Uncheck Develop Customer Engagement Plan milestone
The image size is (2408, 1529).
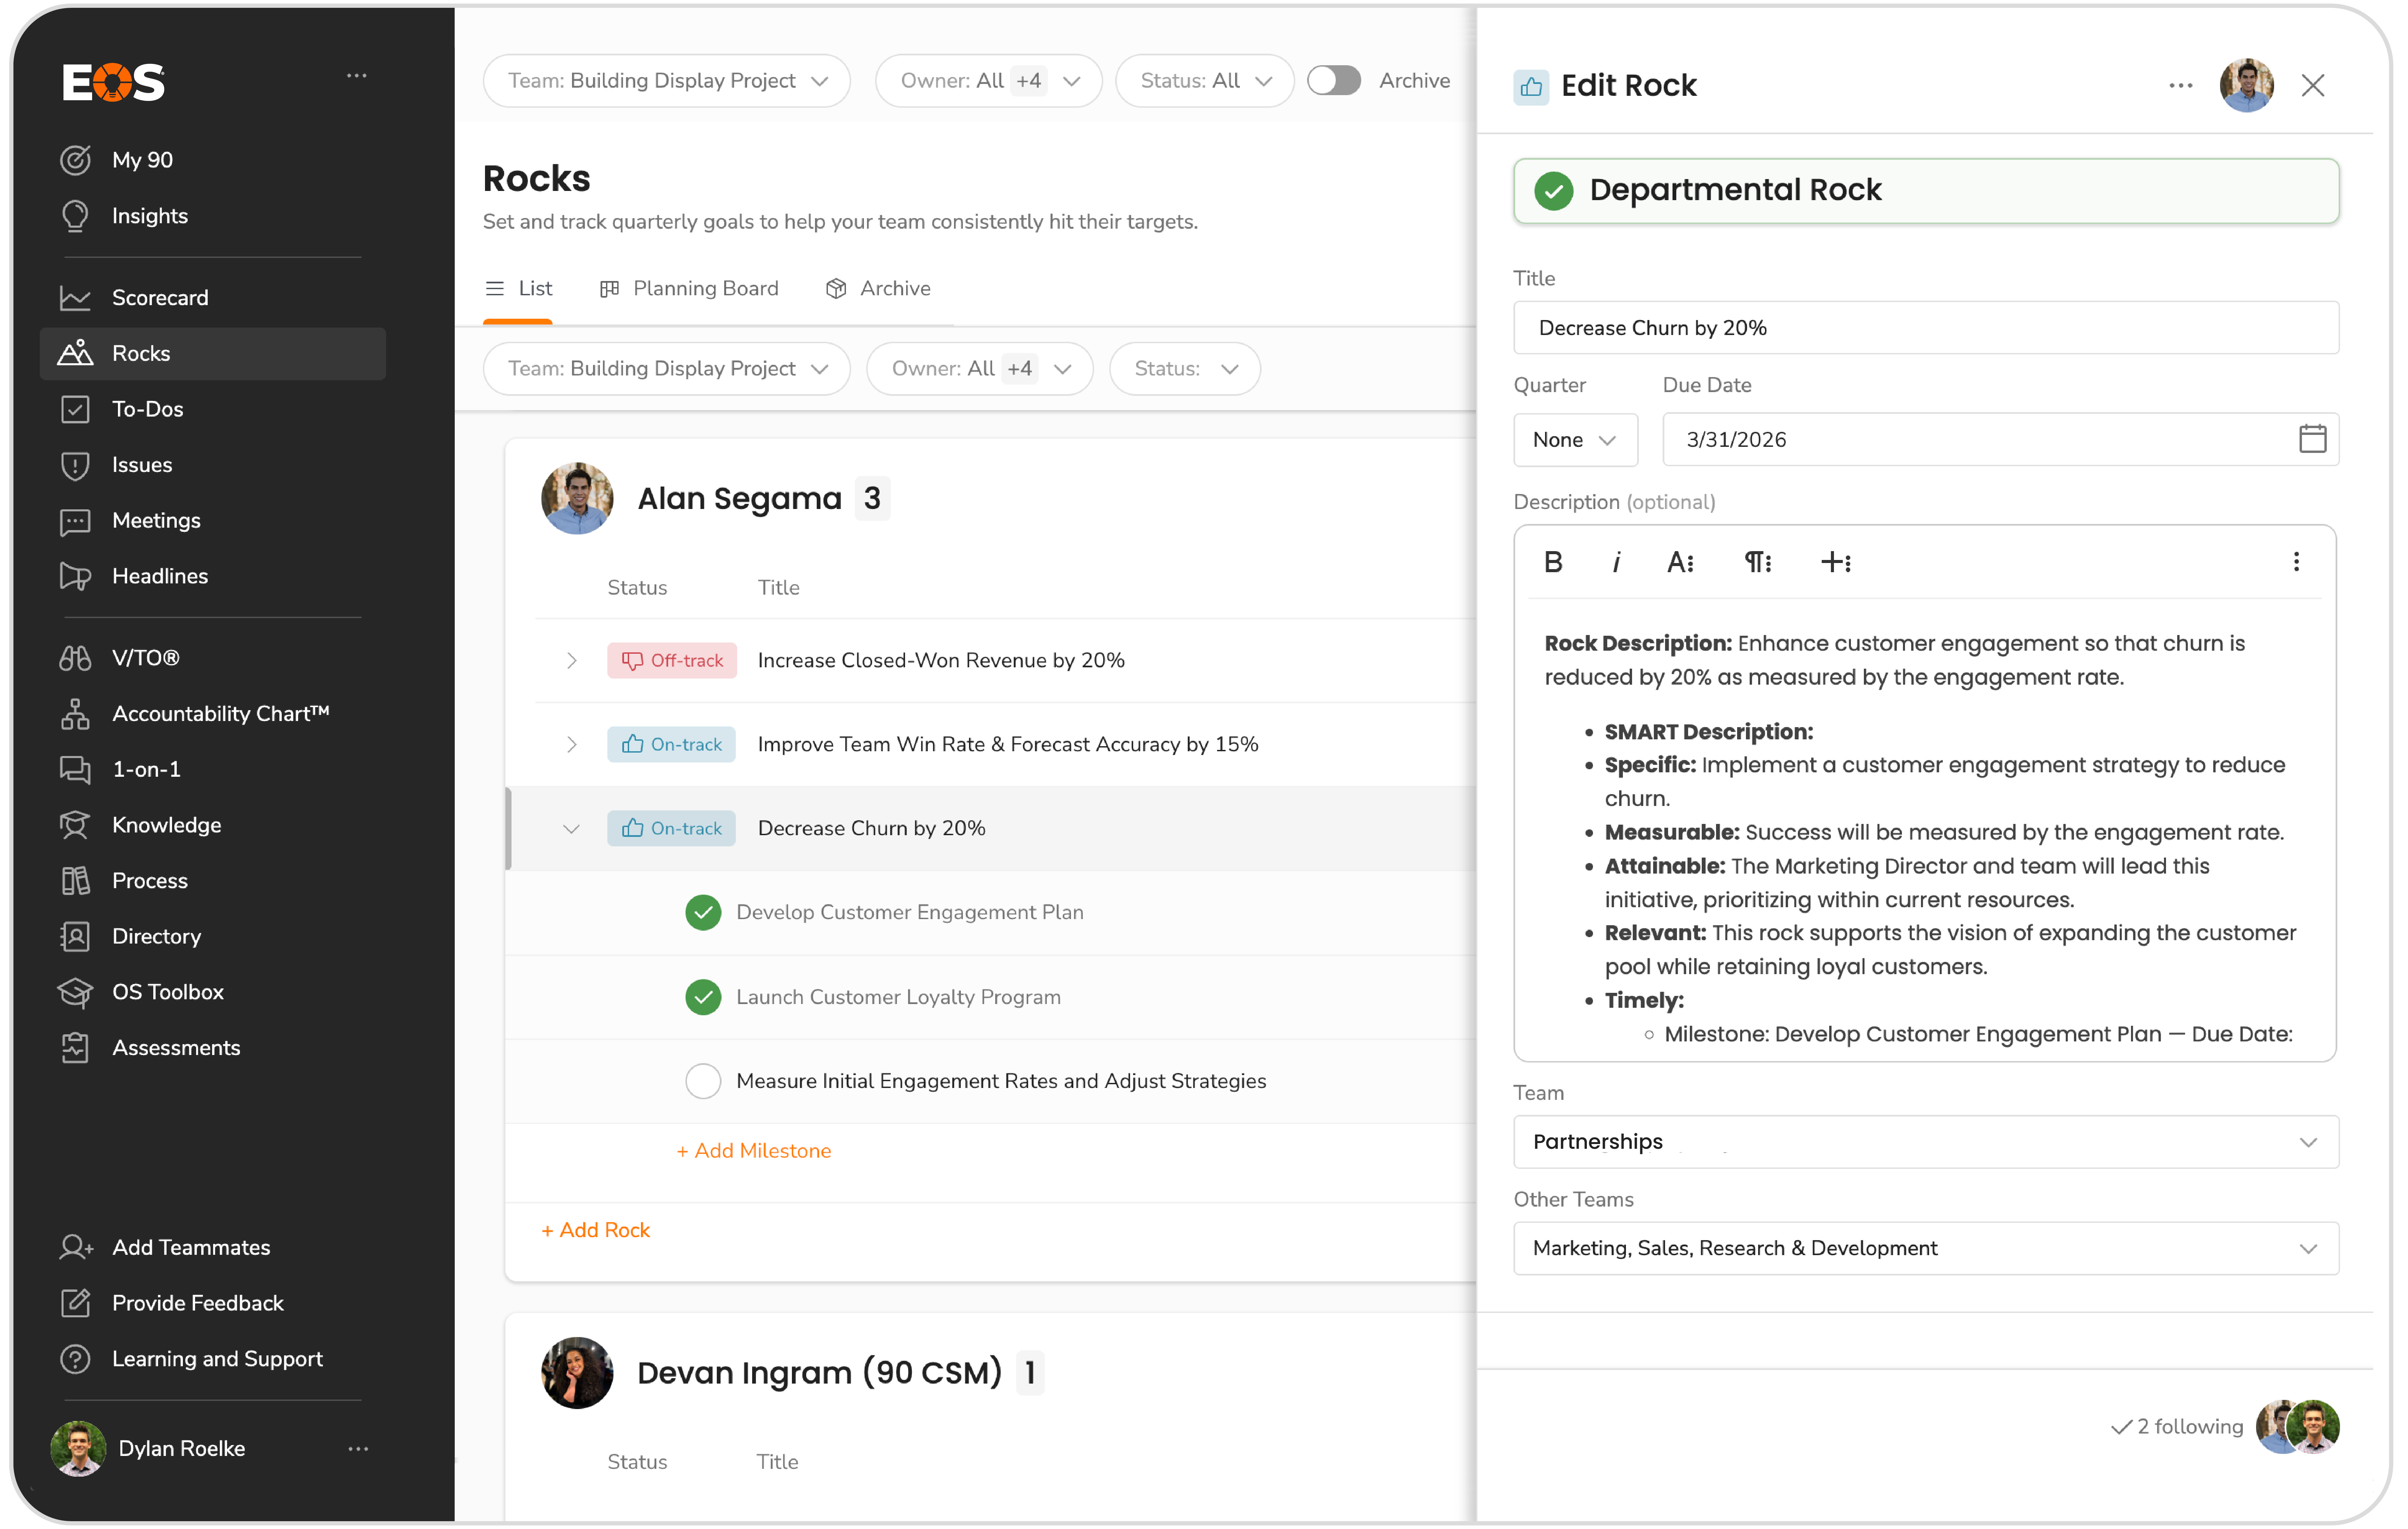click(x=703, y=912)
